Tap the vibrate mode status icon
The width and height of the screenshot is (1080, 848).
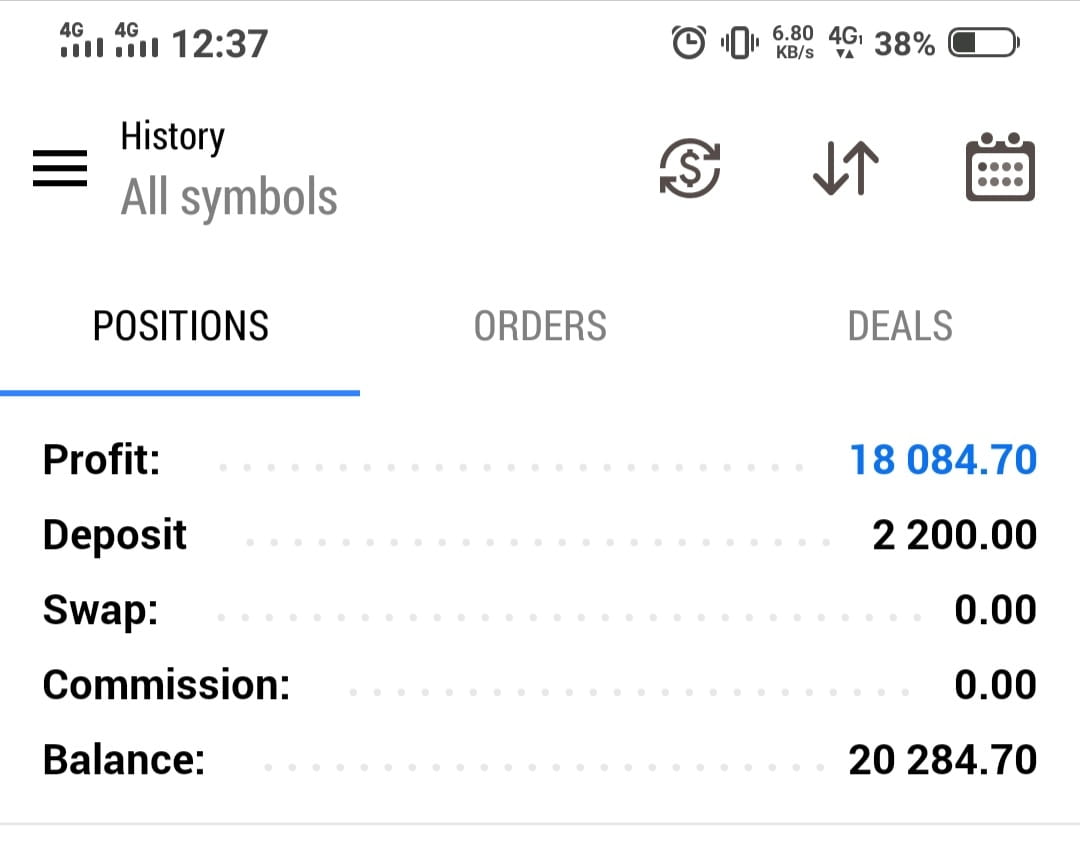tap(740, 43)
